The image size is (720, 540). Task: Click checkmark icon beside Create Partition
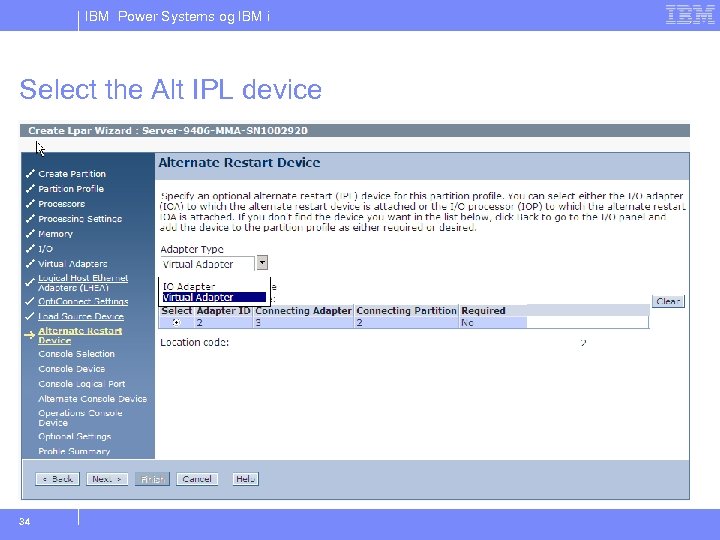pyautogui.click(x=30, y=174)
